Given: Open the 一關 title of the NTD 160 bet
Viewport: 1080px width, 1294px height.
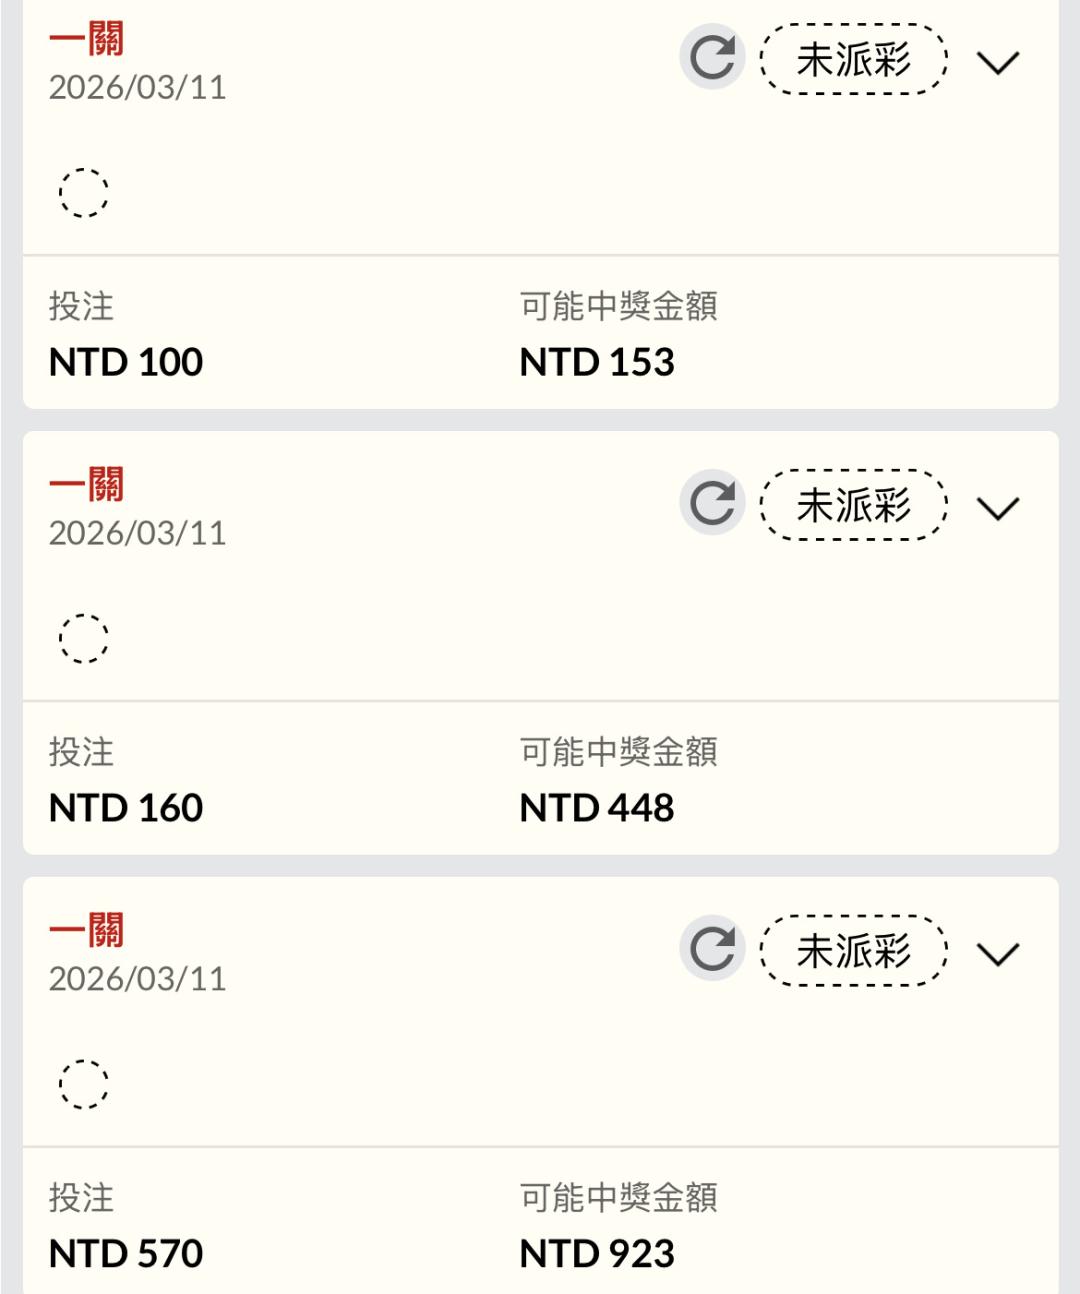Looking at the screenshot, I should click(x=87, y=485).
